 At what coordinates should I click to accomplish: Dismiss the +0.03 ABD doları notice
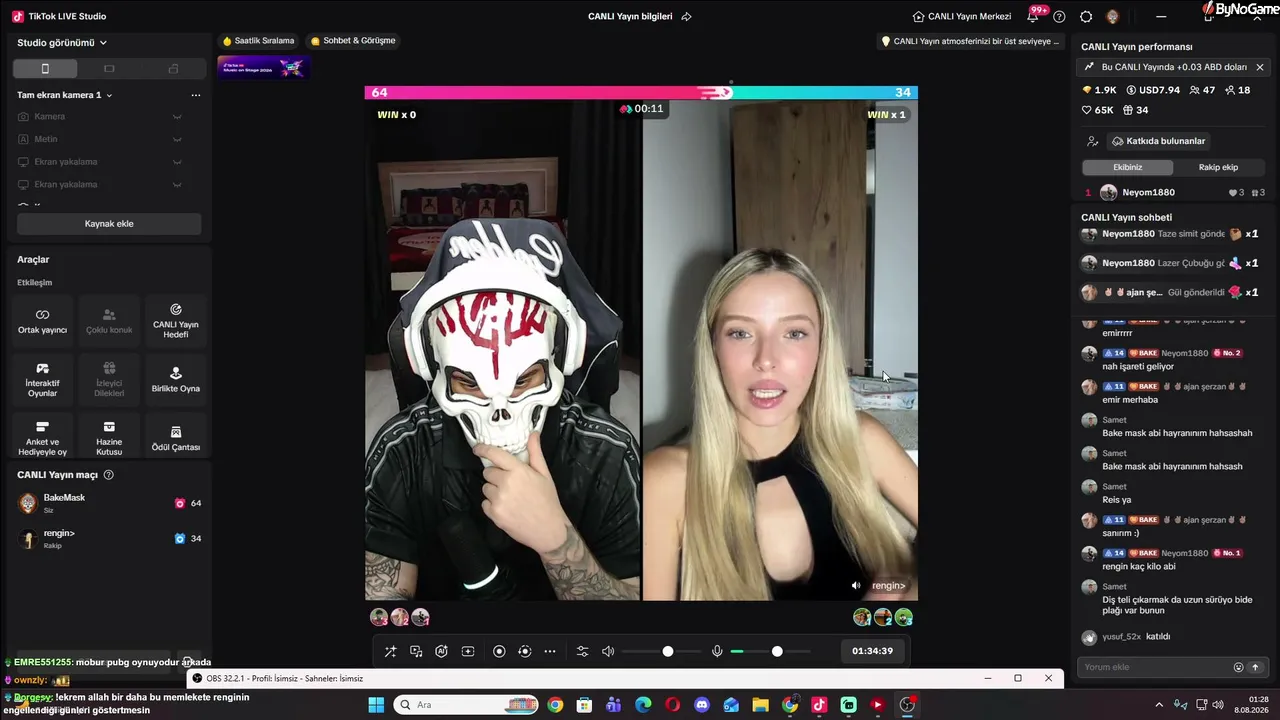(x=1259, y=67)
